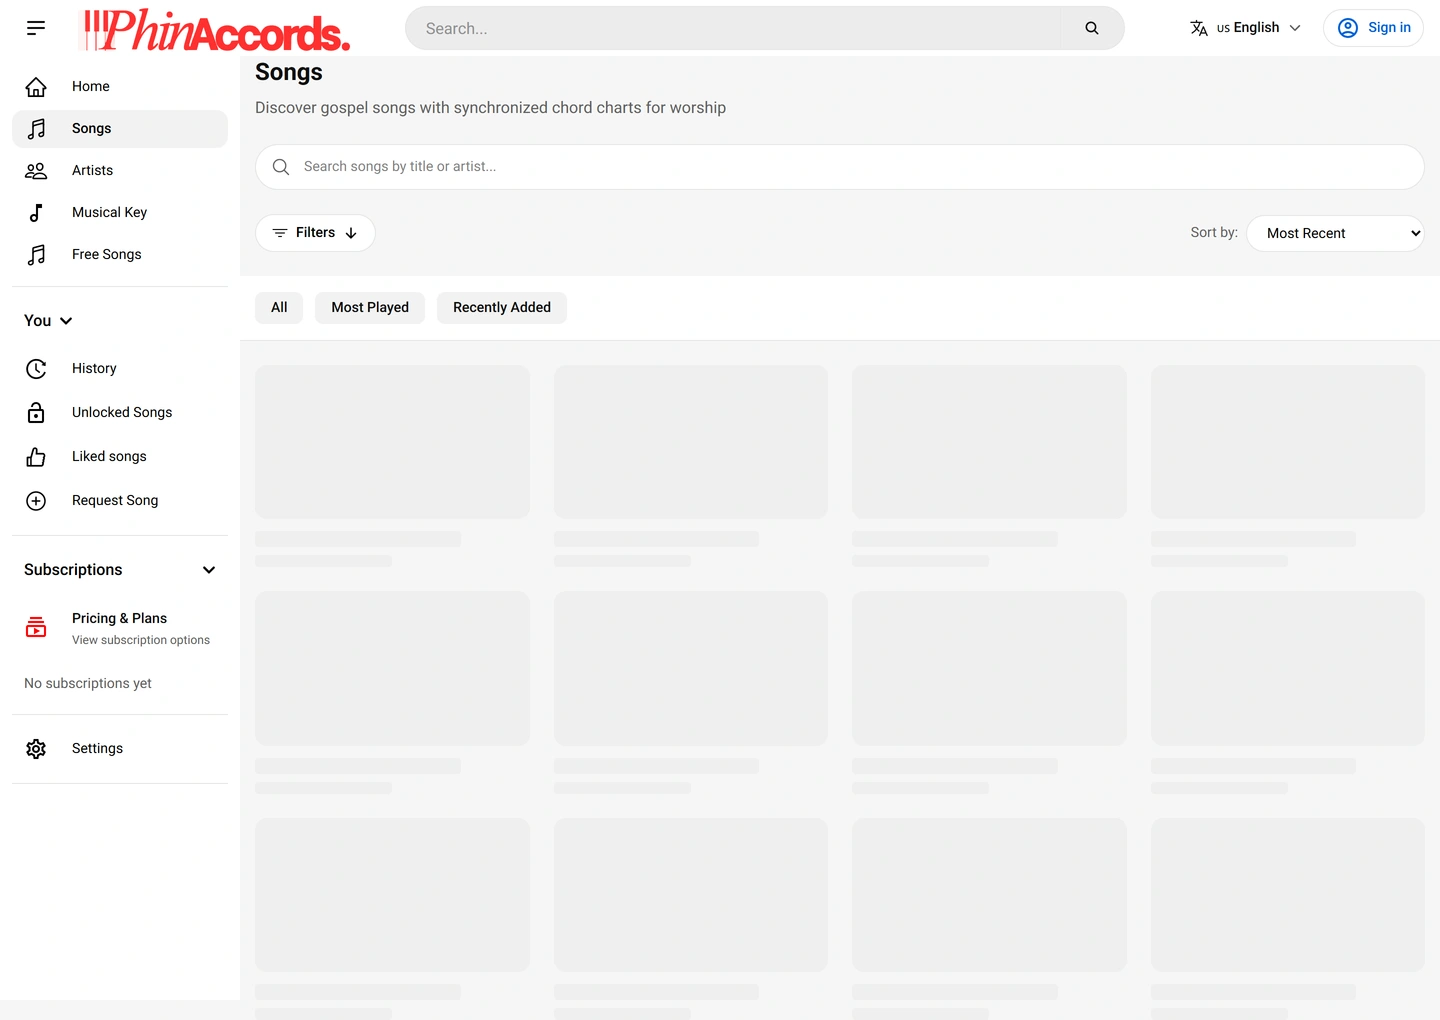Screen dimensions: 1440x1020
Task: Click the Sign in button
Action: (1373, 28)
